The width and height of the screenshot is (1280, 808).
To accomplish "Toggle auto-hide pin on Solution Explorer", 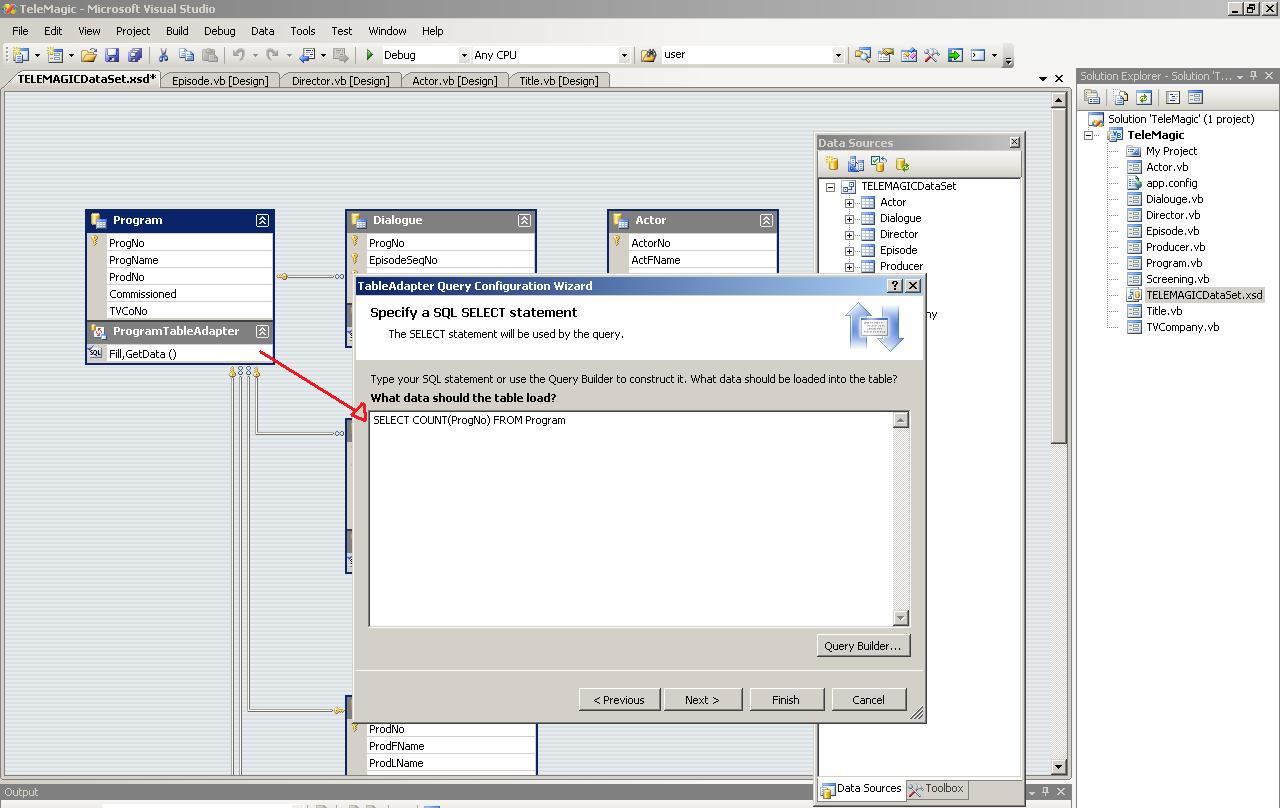I will (1253, 76).
